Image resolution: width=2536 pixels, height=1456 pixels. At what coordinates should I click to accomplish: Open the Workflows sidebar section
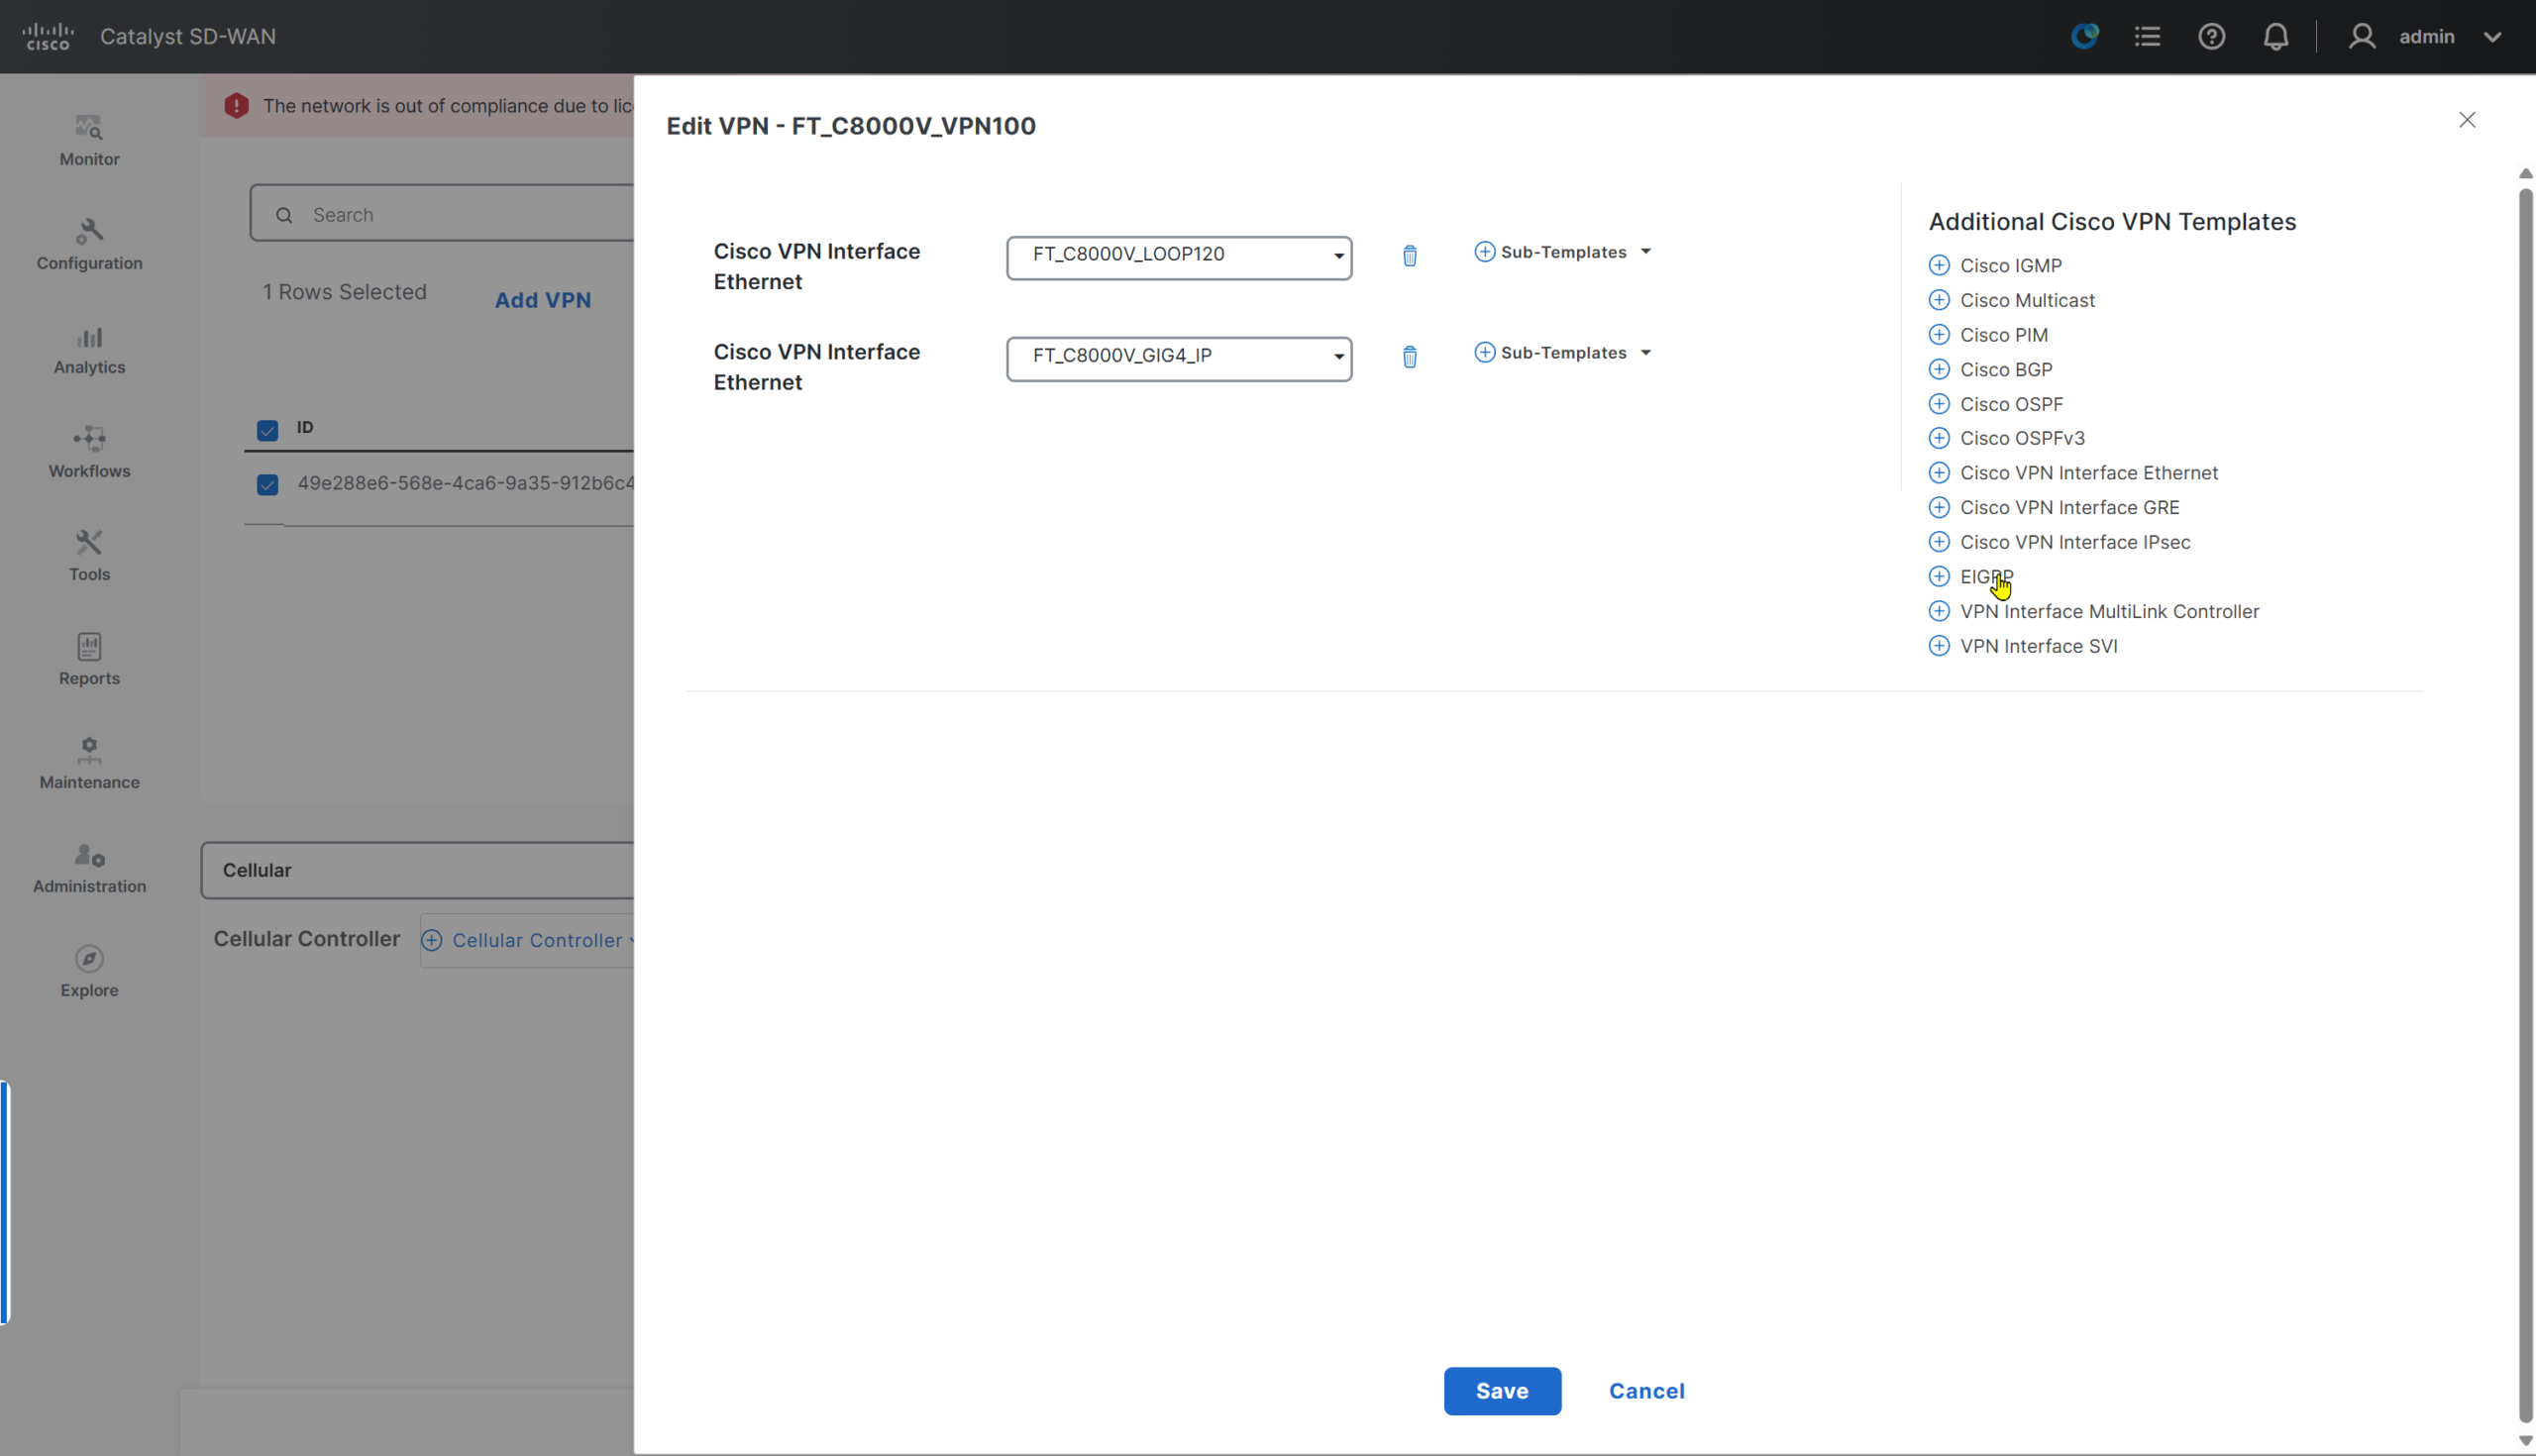(89, 452)
